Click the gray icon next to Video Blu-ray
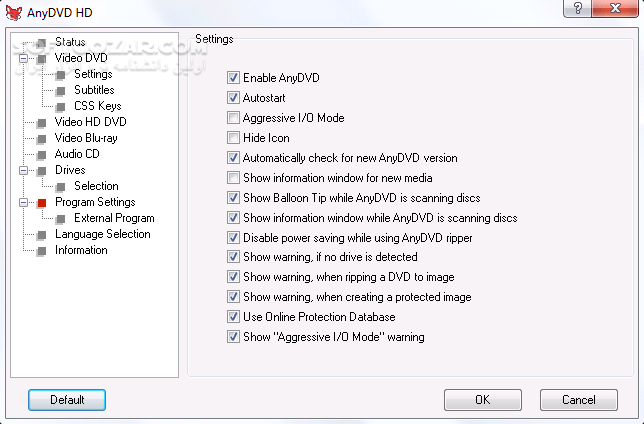This screenshot has width=644, height=424. 42,138
